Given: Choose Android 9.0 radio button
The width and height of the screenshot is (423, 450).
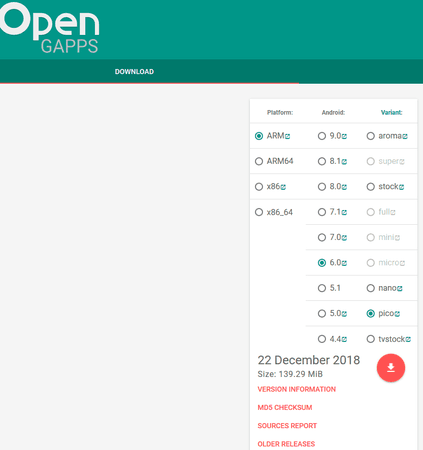Looking at the screenshot, I should tap(322, 136).
